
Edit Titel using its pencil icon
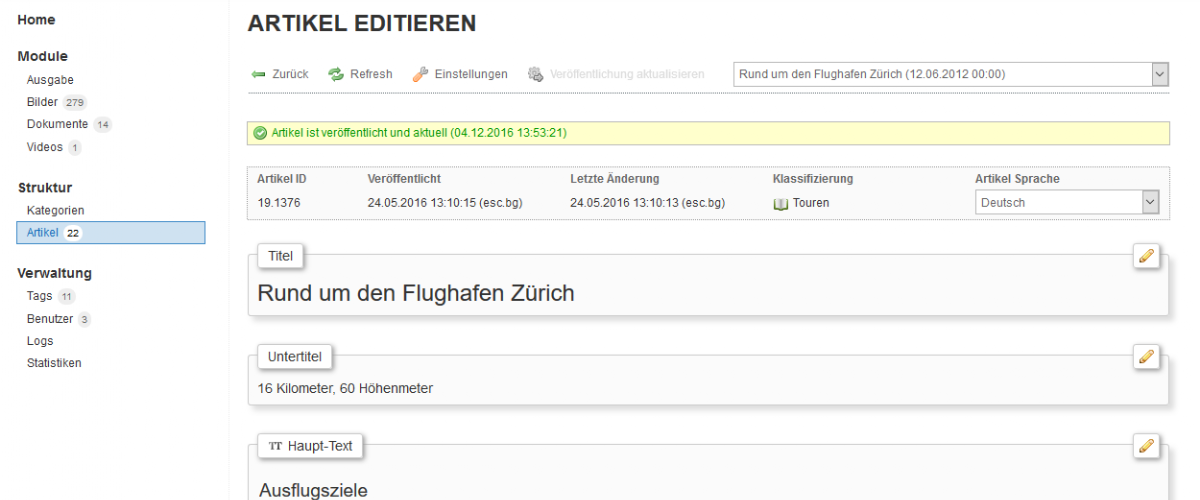click(x=1146, y=256)
